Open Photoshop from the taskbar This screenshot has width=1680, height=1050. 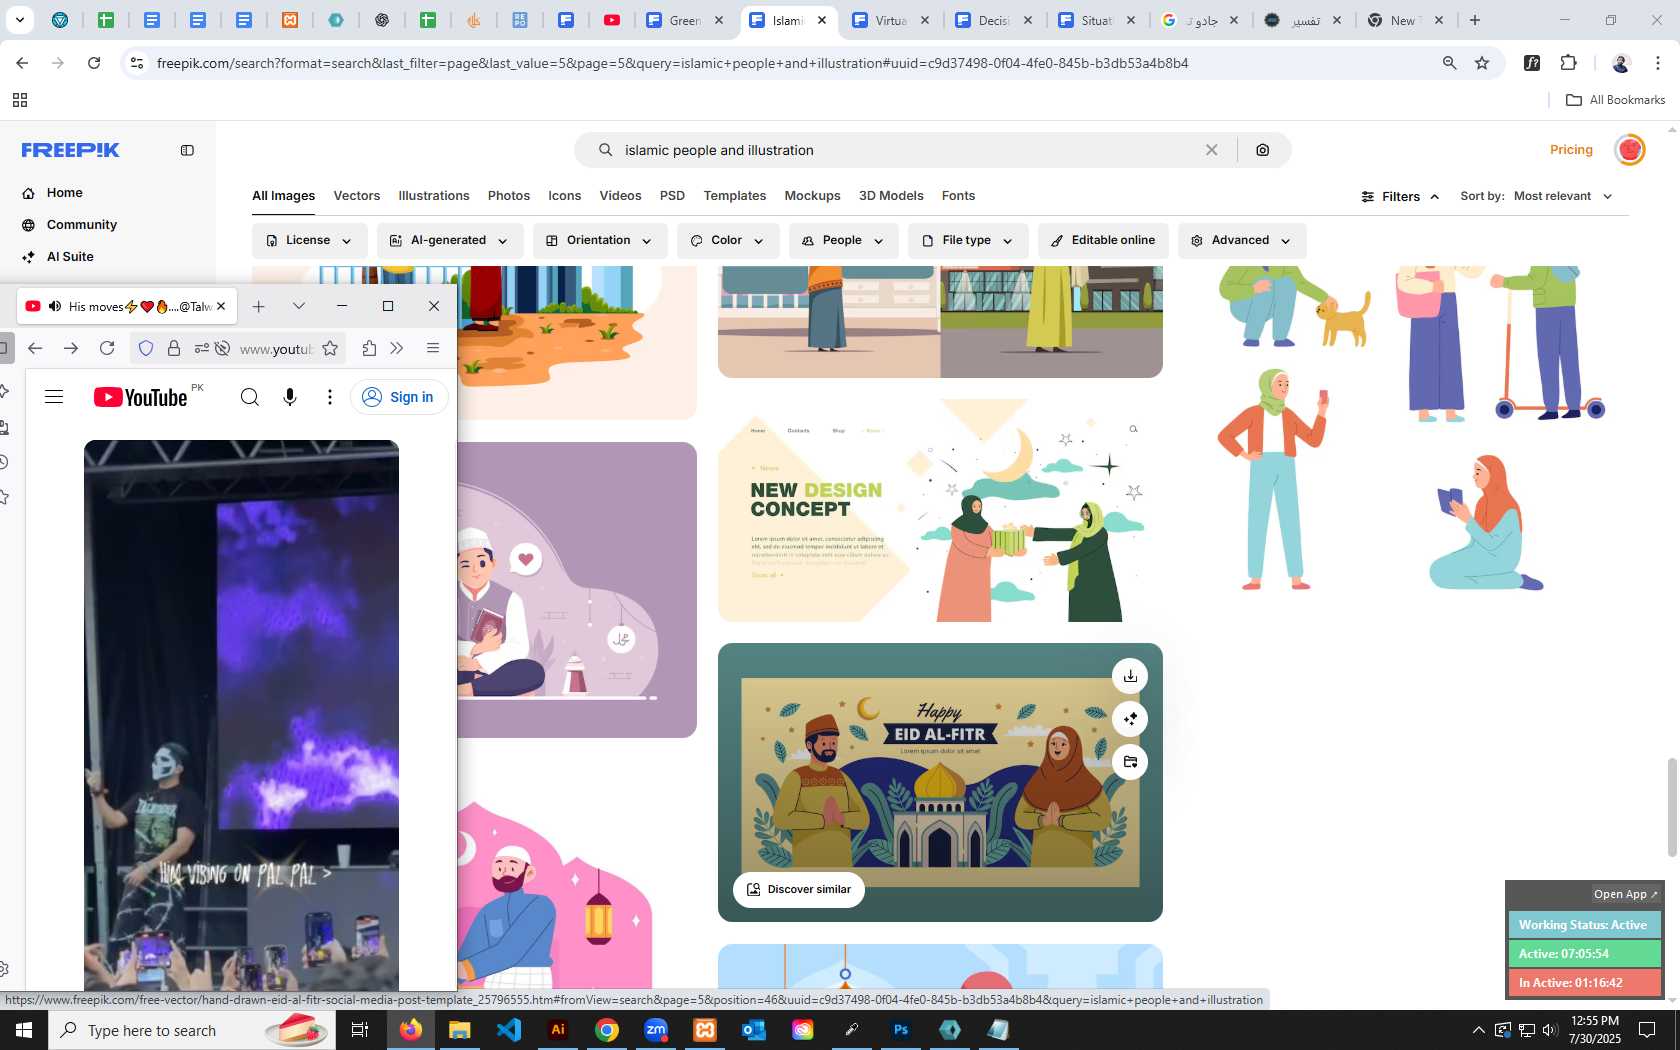pyautogui.click(x=901, y=1030)
